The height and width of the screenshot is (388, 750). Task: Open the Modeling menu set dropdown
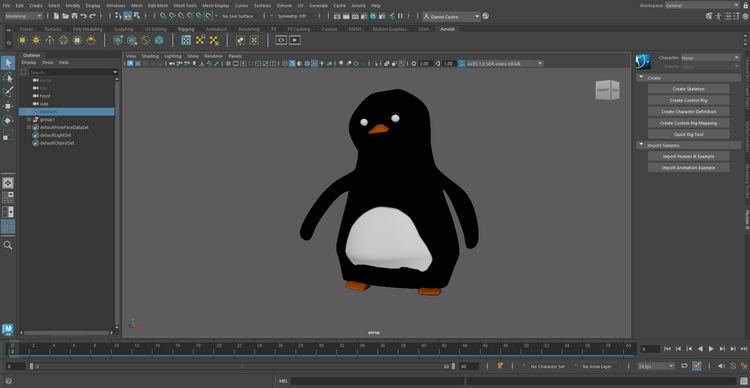23,16
